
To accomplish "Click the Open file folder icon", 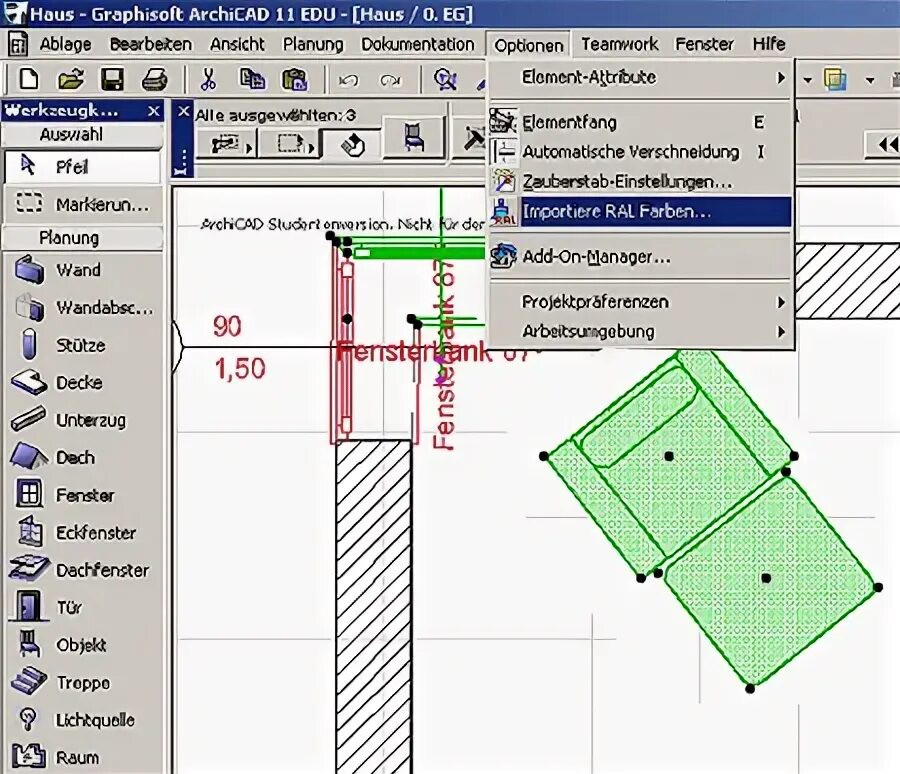I will point(71,79).
